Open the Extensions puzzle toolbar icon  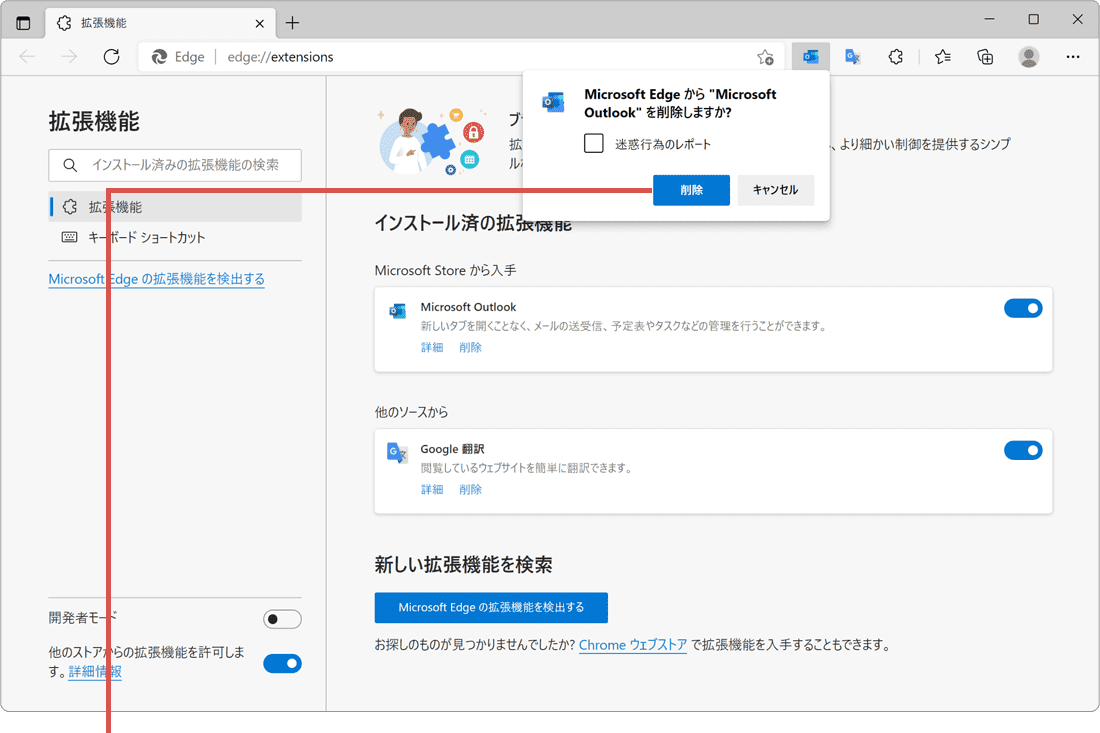[x=896, y=57]
